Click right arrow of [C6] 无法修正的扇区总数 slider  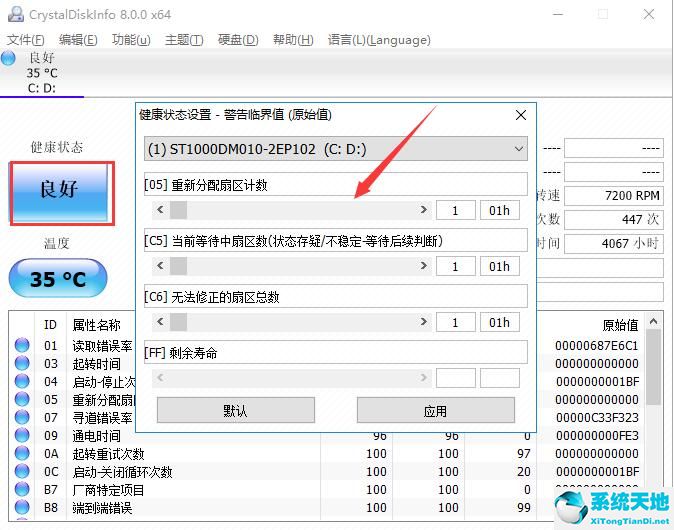pyautogui.click(x=424, y=322)
